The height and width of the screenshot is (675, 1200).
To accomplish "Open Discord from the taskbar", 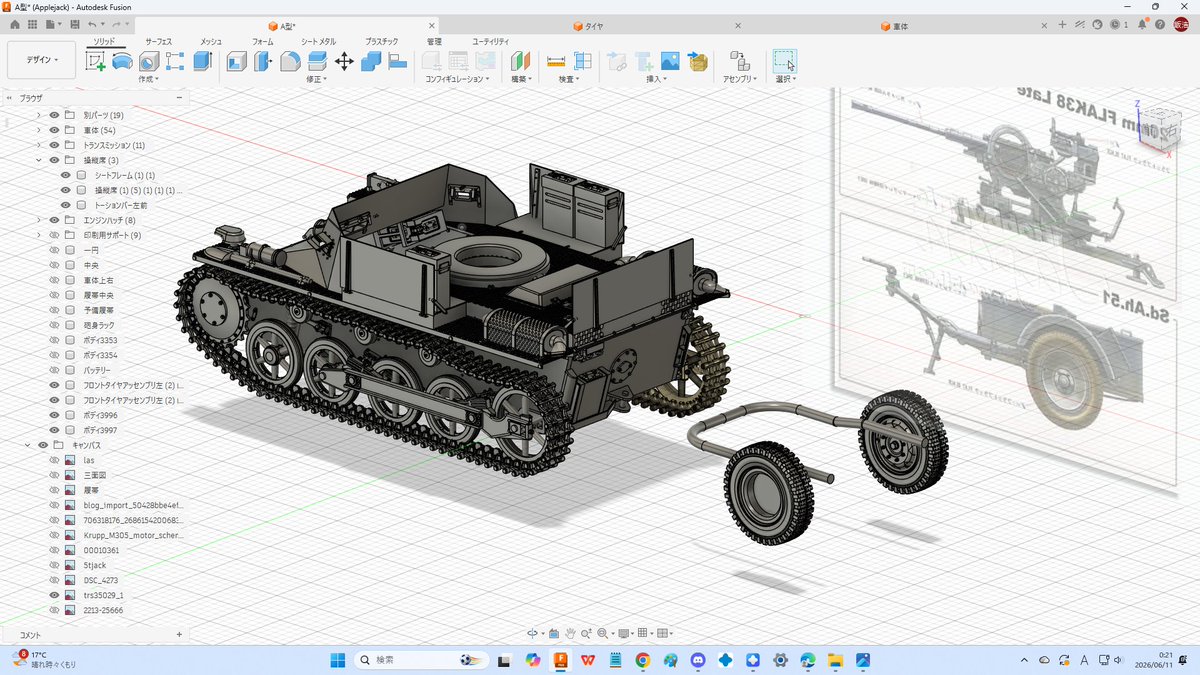I will click(698, 660).
